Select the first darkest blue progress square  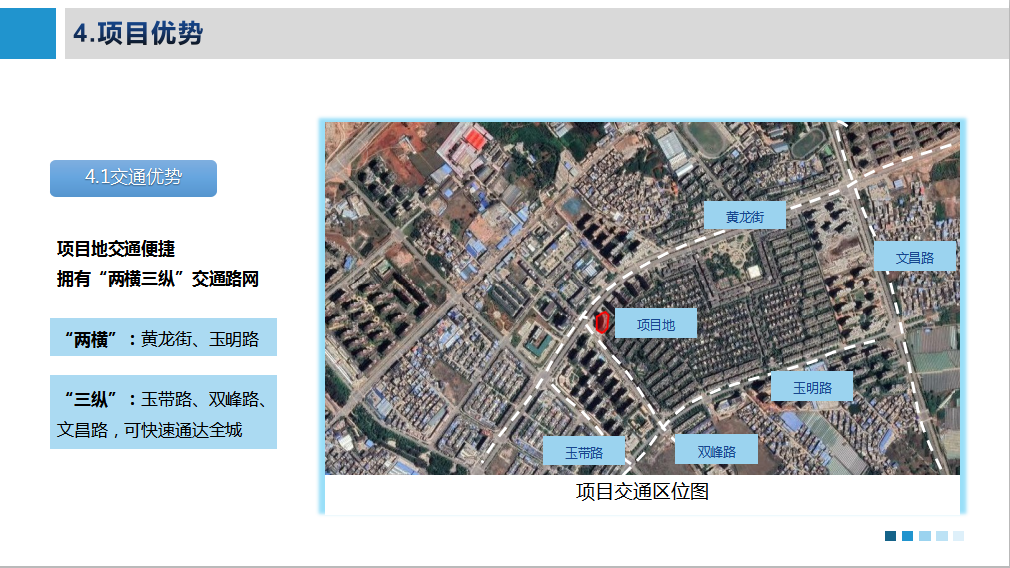pos(890,536)
